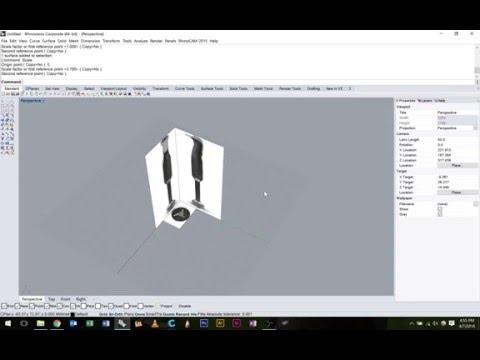Toggle the Tan osnap checkbox
This screenshot has width=480, height=360.
[x=98, y=306]
